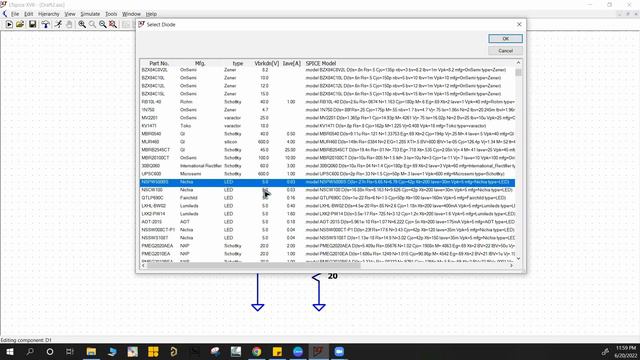640x360 pixels.
Task: Select the LXHL-BW02 Lumileds LED row
Action: click(x=327, y=206)
